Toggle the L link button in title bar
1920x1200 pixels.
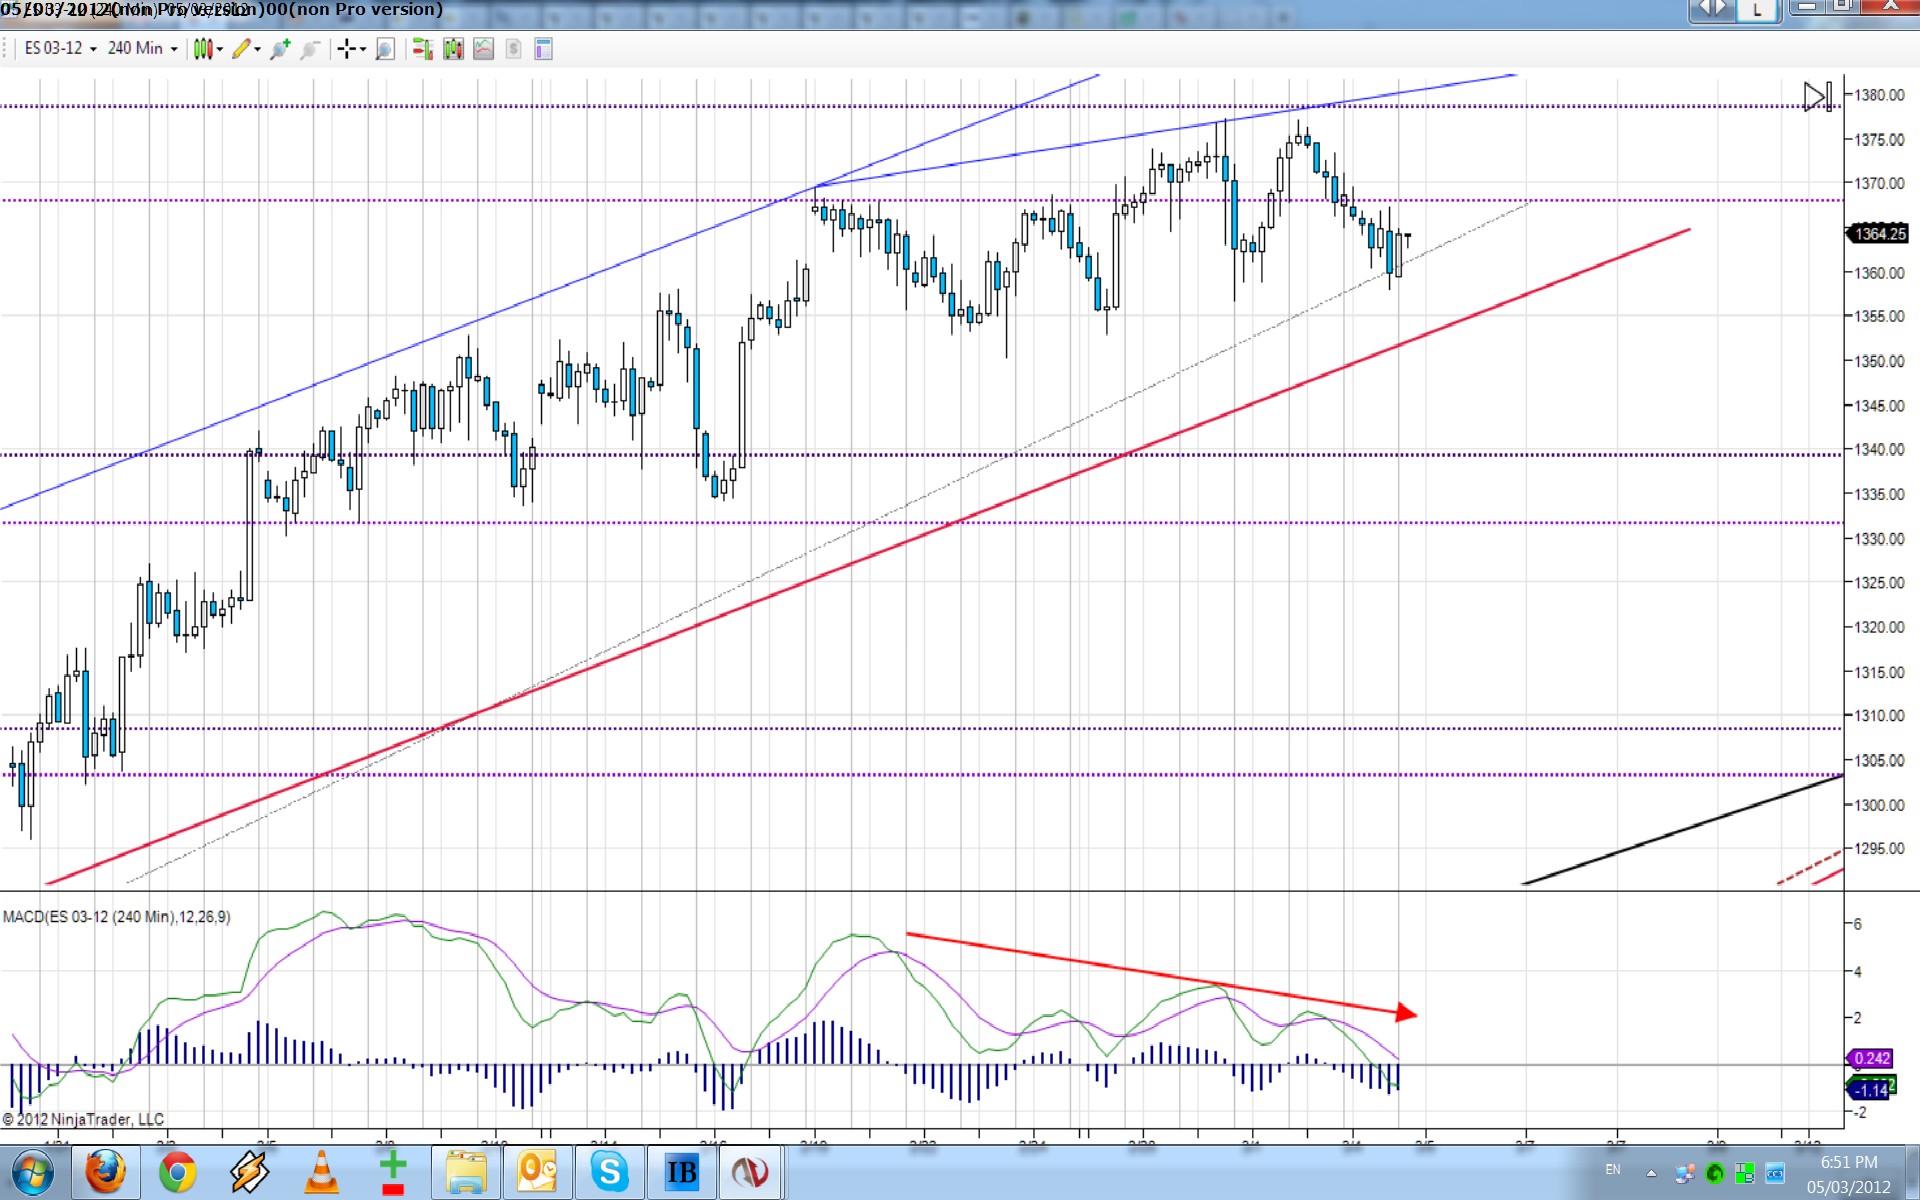point(1756,10)
